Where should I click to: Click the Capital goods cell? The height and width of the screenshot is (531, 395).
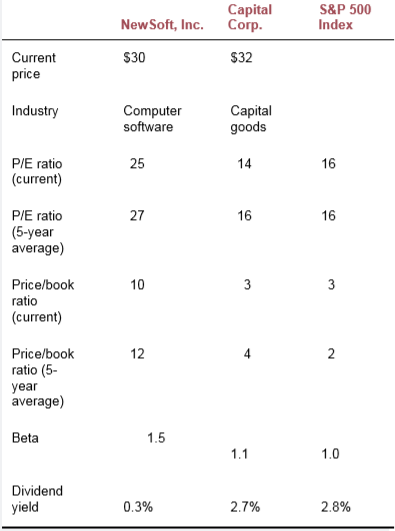pyautogui.click(x=251, y=119)
